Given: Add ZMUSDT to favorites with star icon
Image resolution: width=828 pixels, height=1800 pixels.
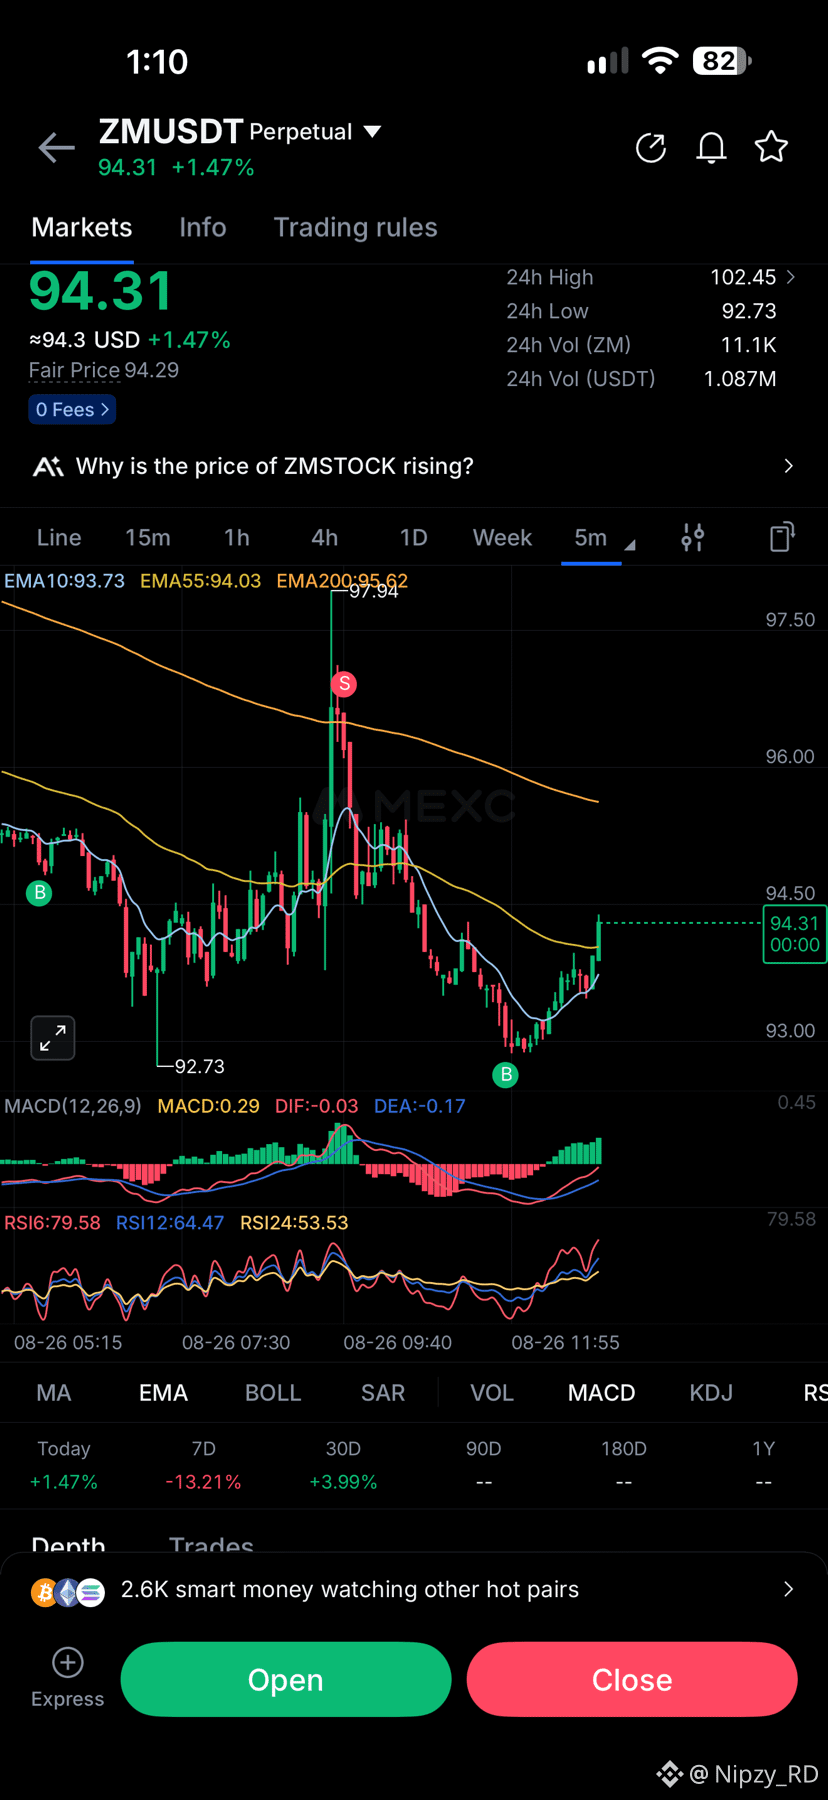Looking at the screenshot, I should pos(771,147).
